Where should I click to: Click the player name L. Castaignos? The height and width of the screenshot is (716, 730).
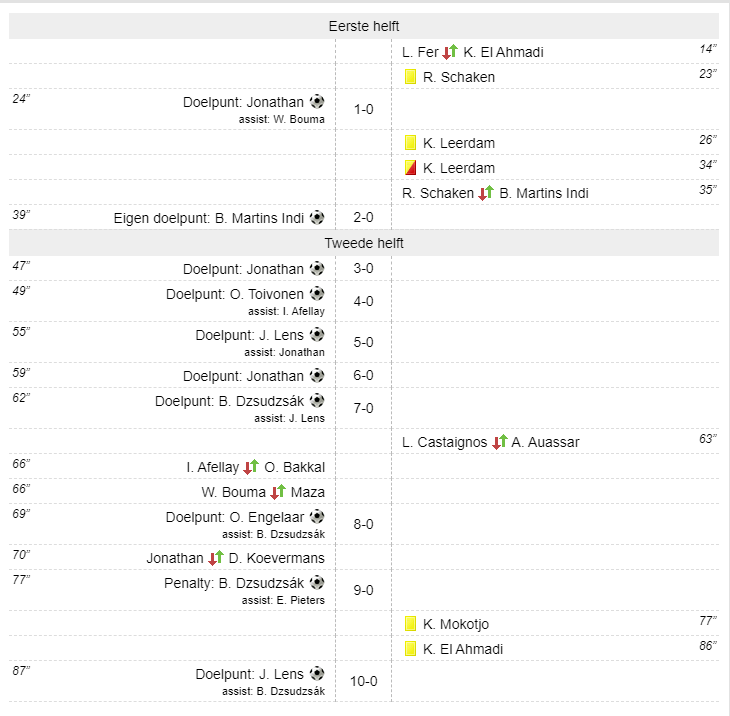tap(444, 442)
